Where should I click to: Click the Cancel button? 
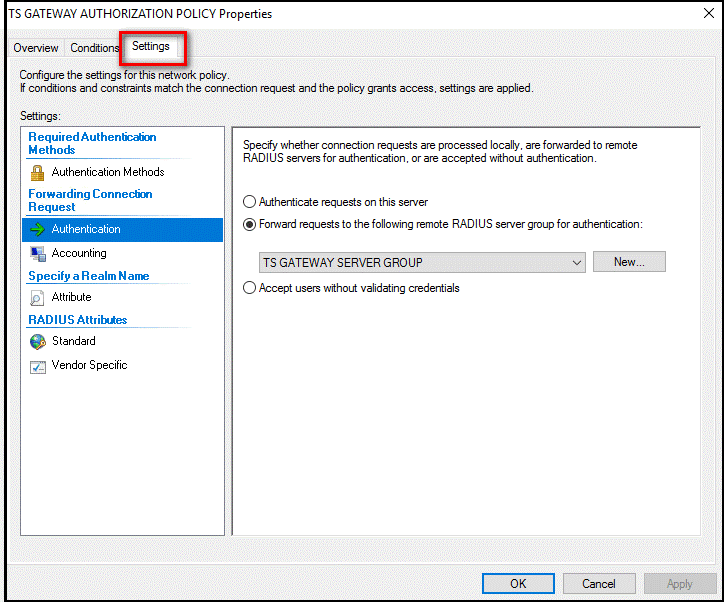click(599, 584)
